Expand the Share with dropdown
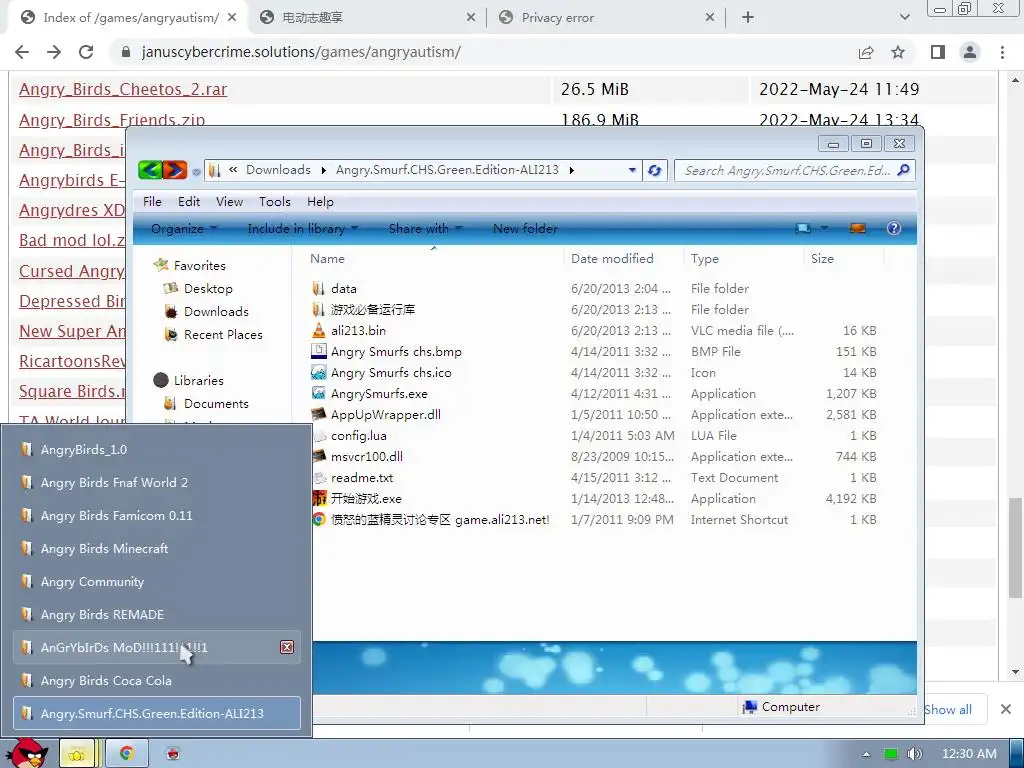The width and height of the screenshot is (1024, 768). (458, 229)
